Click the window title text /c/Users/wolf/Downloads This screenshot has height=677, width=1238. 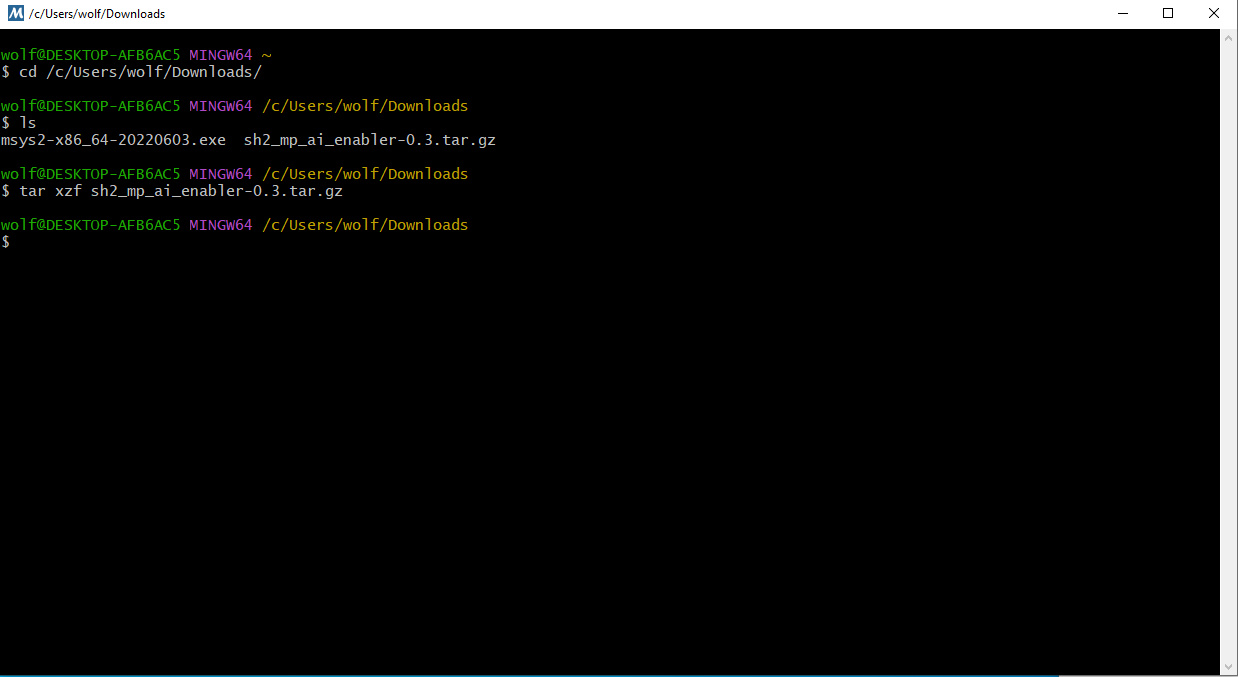tap(97, 14)
